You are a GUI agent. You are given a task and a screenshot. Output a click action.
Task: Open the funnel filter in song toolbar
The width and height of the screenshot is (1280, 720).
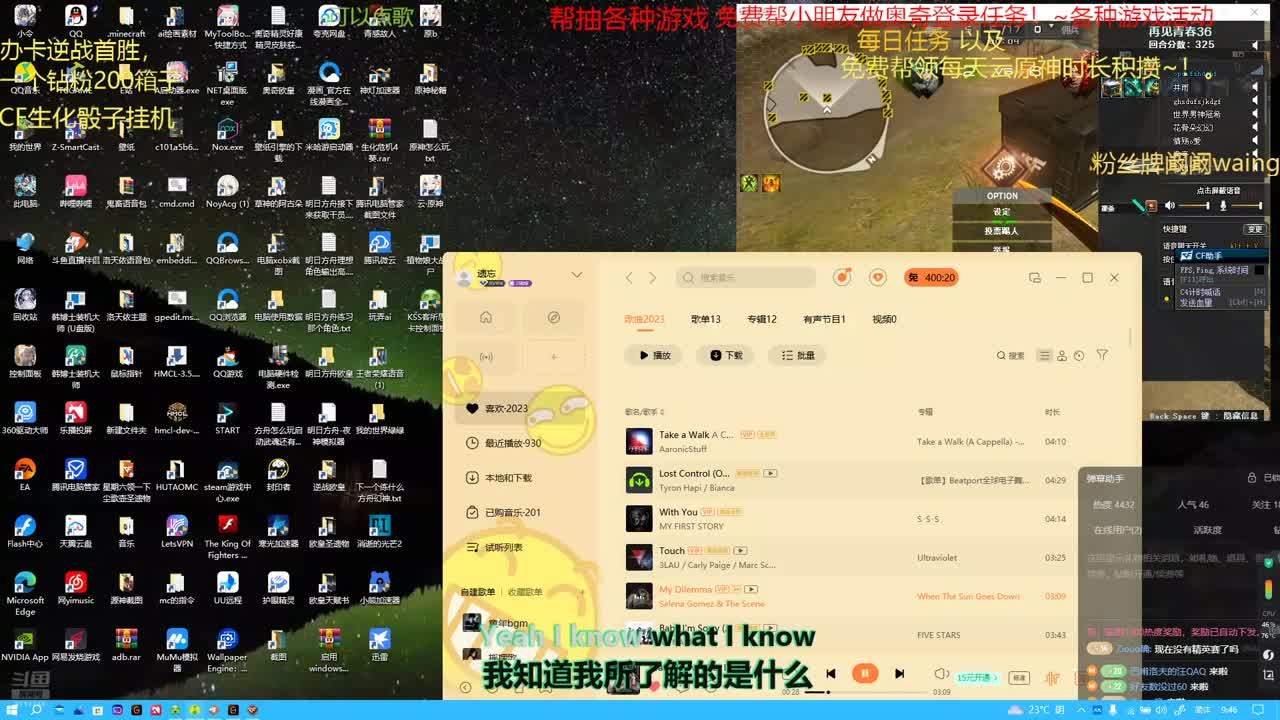(x=1102, y=355)
